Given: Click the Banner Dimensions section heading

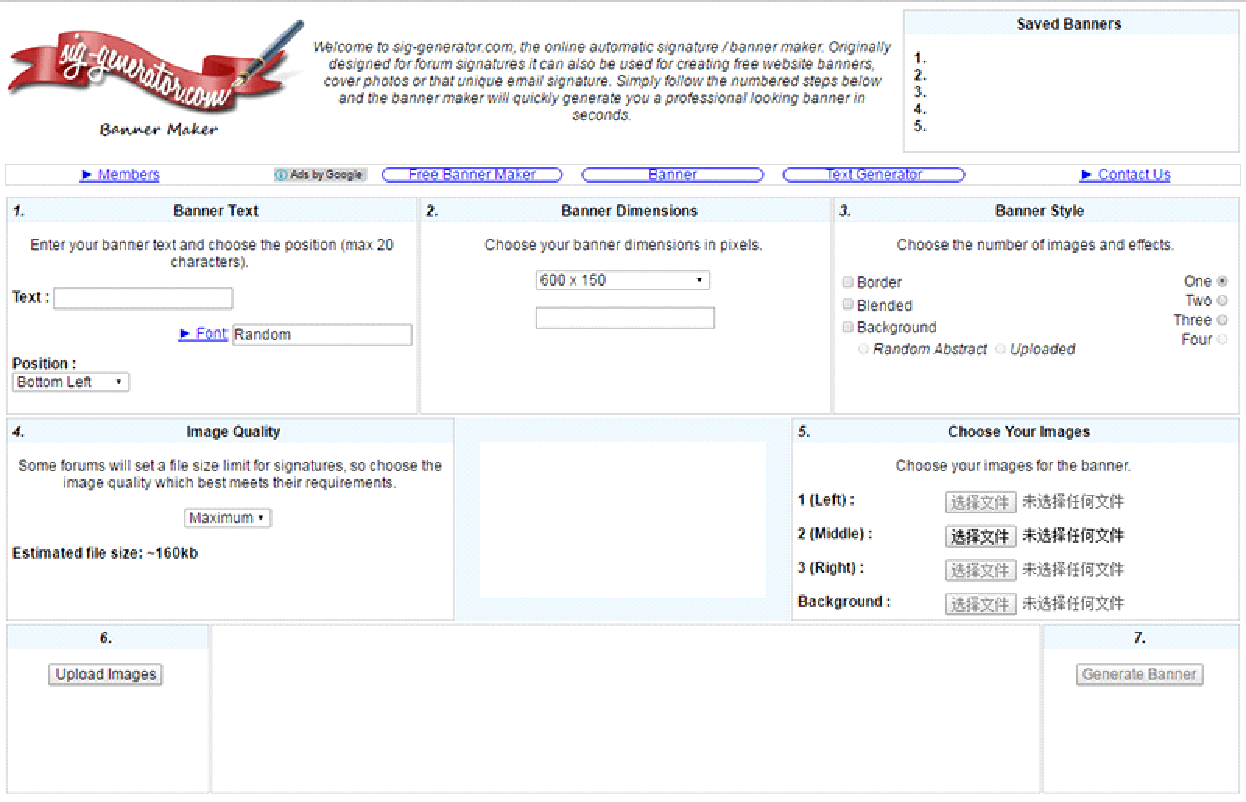Looking at the screenshot, I should pyautogui.click(x=630, y=211).
